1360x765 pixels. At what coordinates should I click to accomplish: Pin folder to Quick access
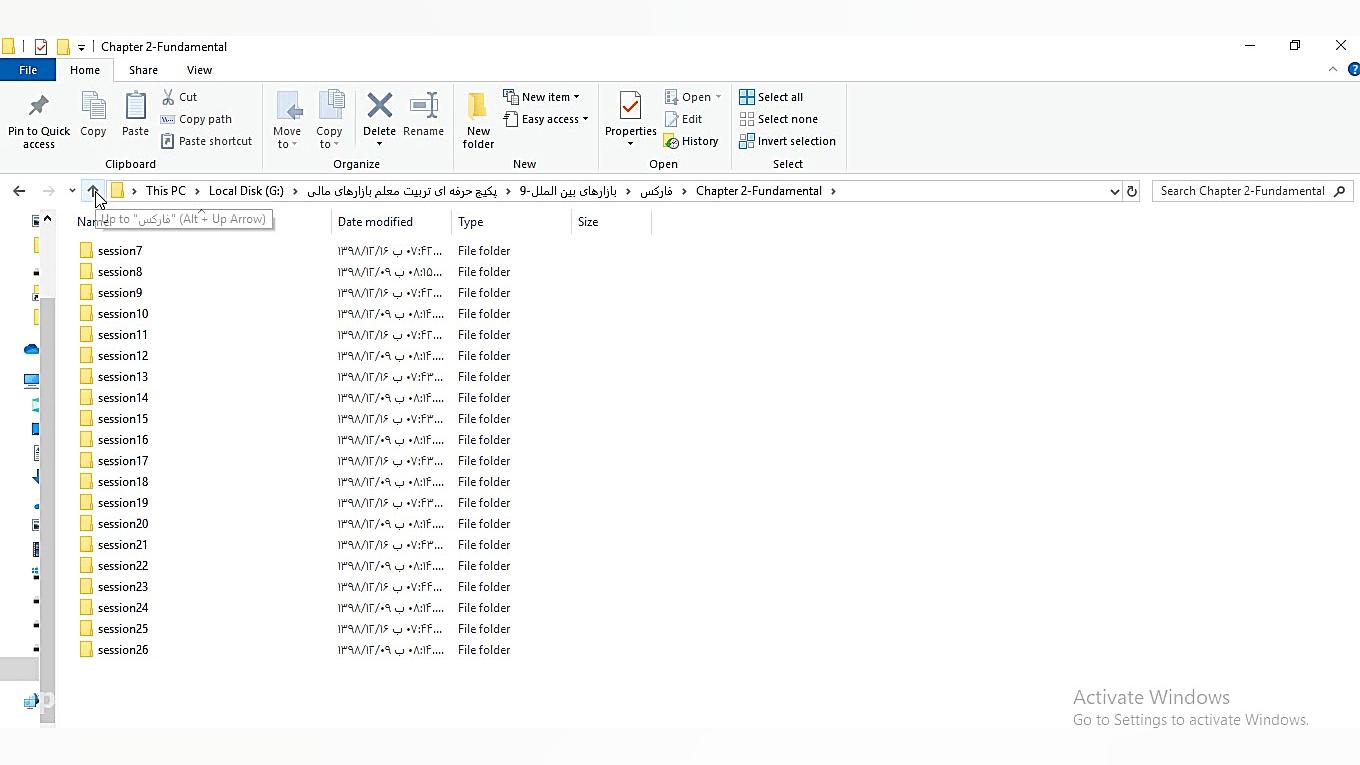click(x=39, y=121)
